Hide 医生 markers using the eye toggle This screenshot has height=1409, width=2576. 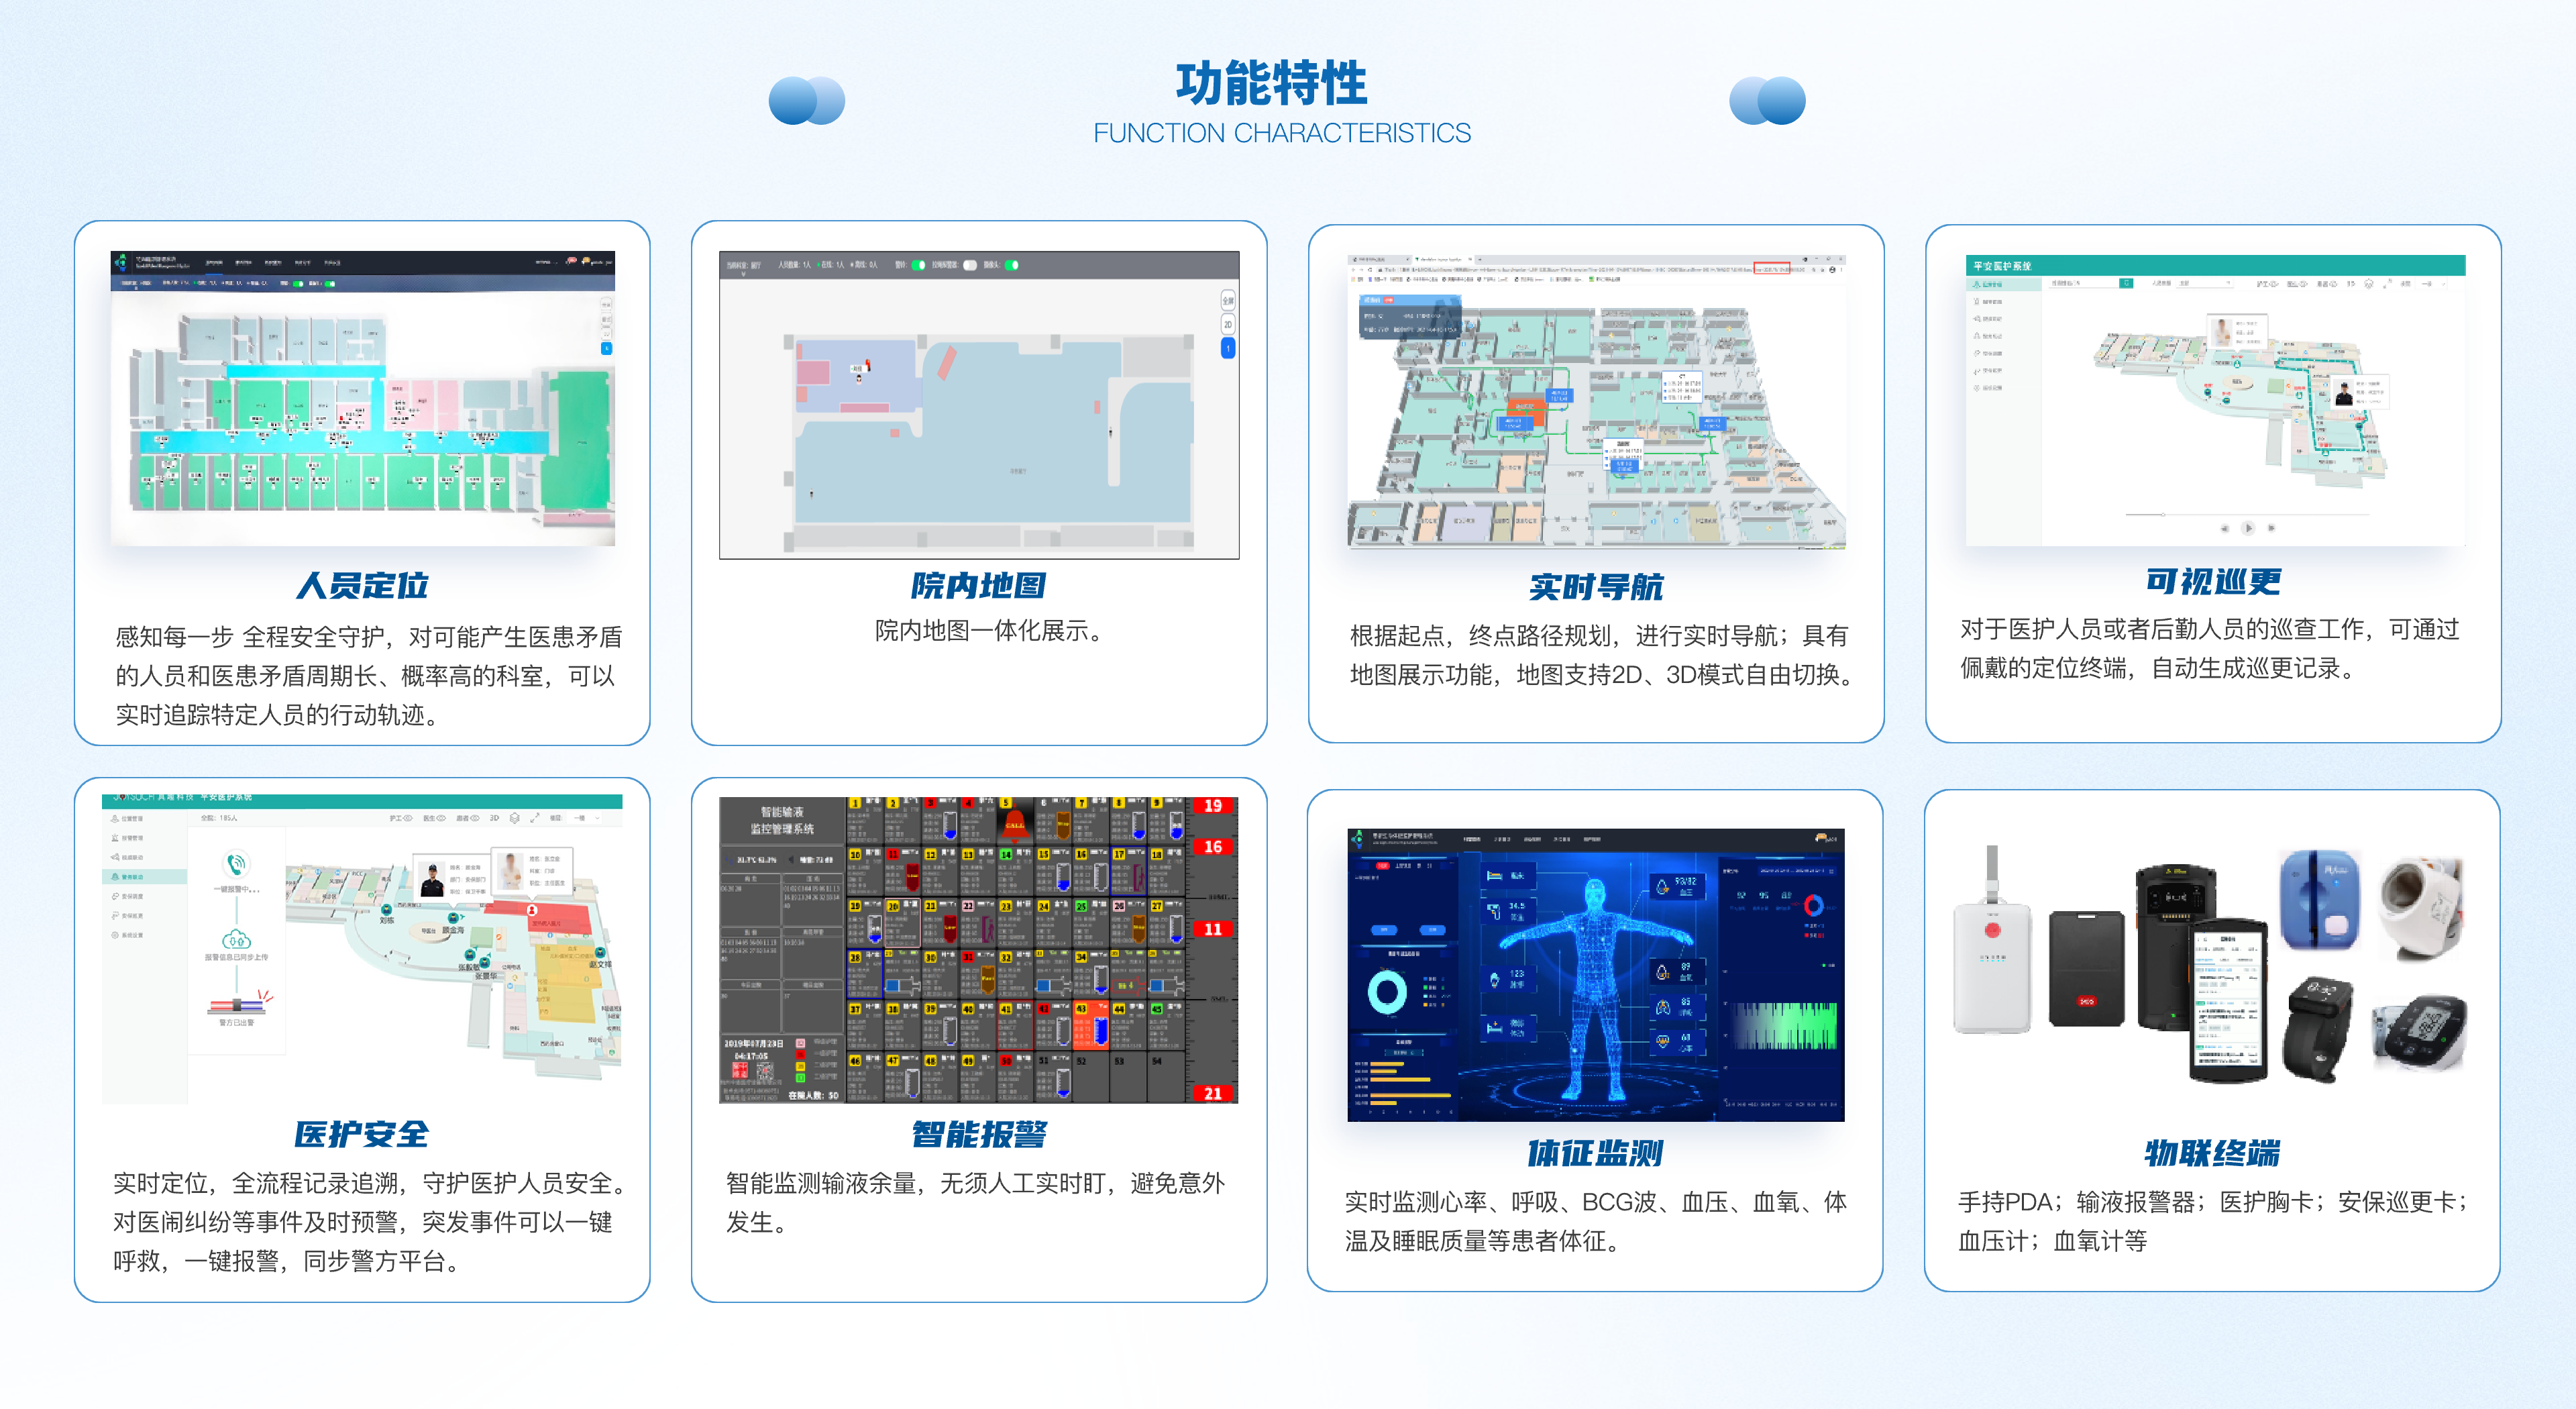442,818
